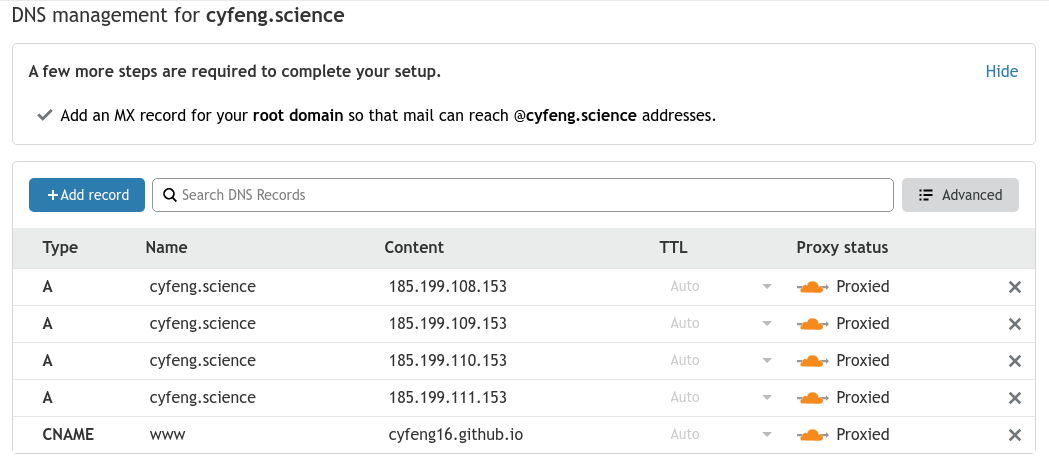Delete the 185.199.108.153 A record
1049x467 pixels.
coord(1014,287)
